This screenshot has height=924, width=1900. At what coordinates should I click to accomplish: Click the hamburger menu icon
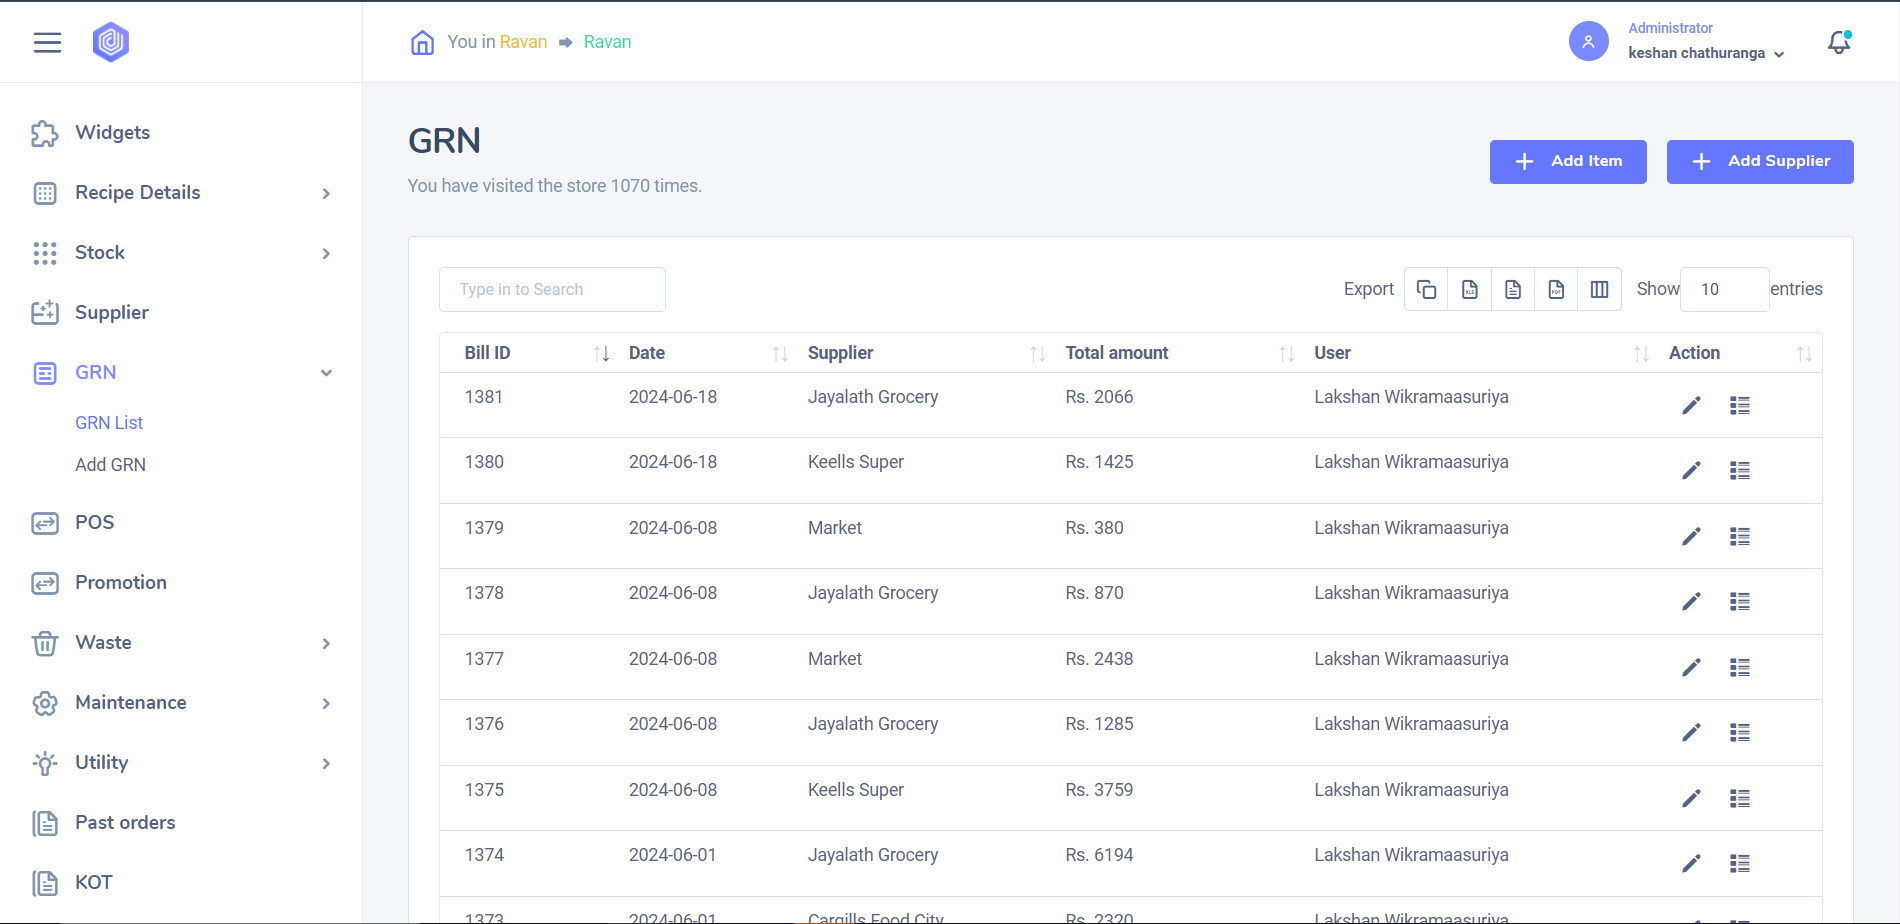(47, 42)
